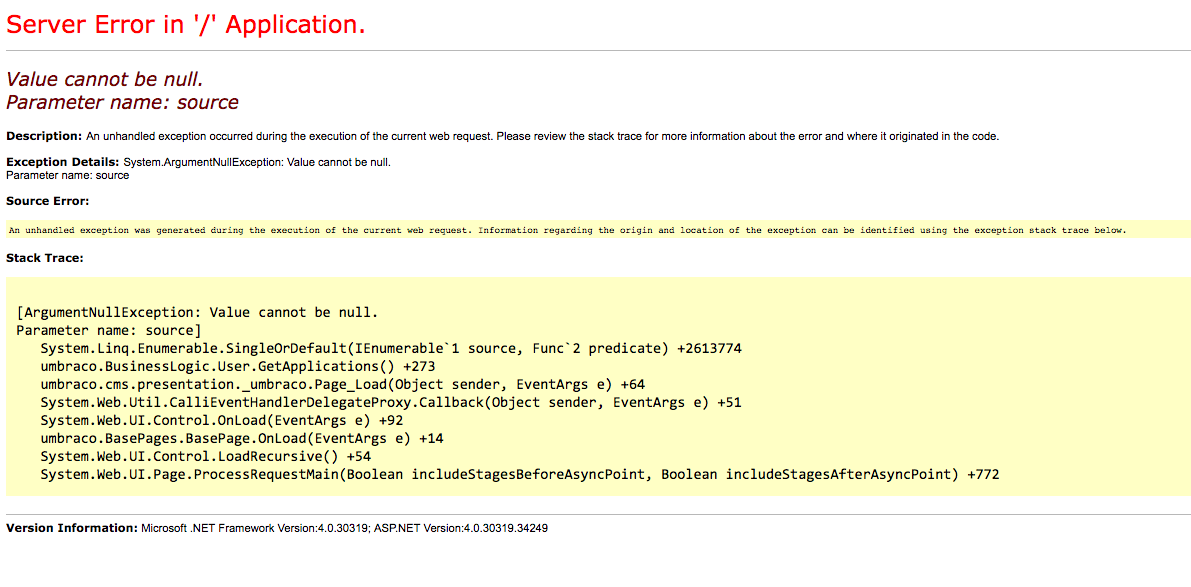Image resolution: width=1191 pixels, height=587 pixels.
Task: Click the Control.LoadRecursive() stack trace line
Action: 205,456
